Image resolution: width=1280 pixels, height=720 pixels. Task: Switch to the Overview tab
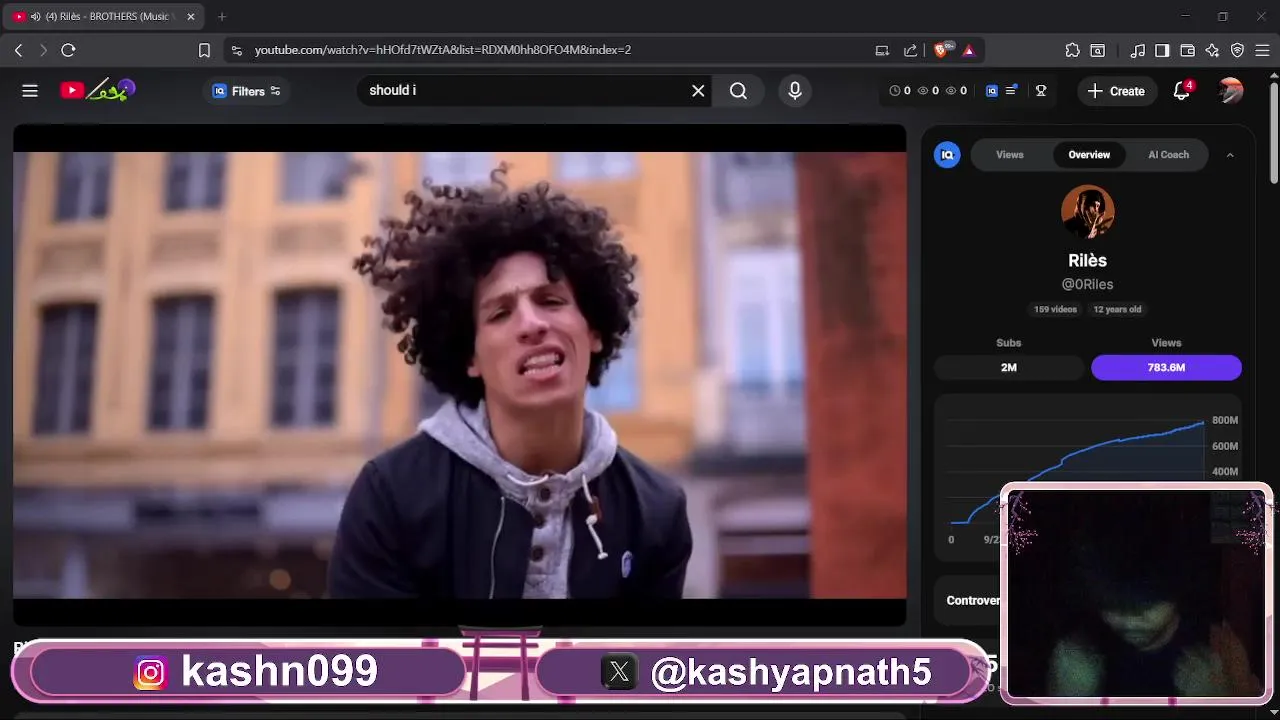tap(1089, 155)
